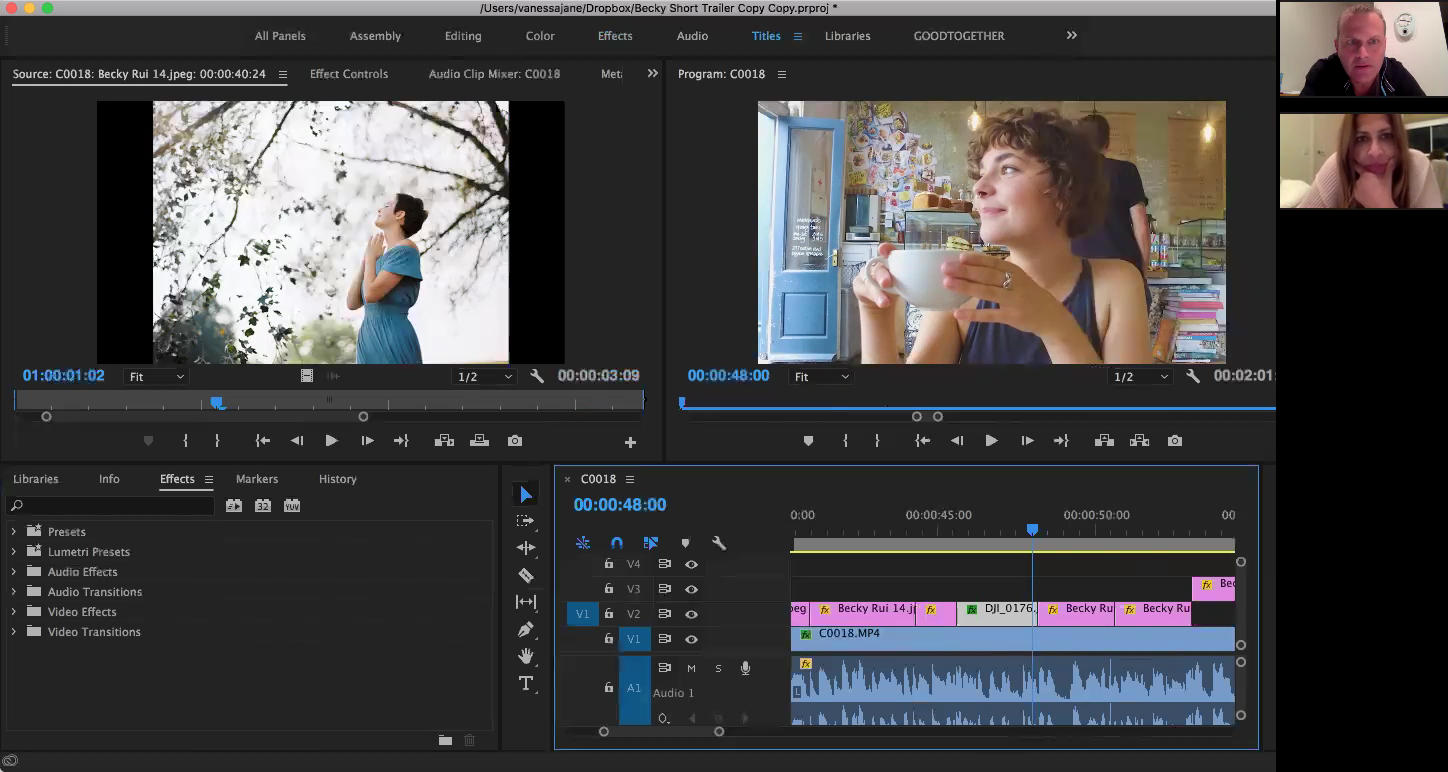The image size is (1448, 772).
Task: Select the Hand tool
Action: pyautogui.click(x=526, y=656)
